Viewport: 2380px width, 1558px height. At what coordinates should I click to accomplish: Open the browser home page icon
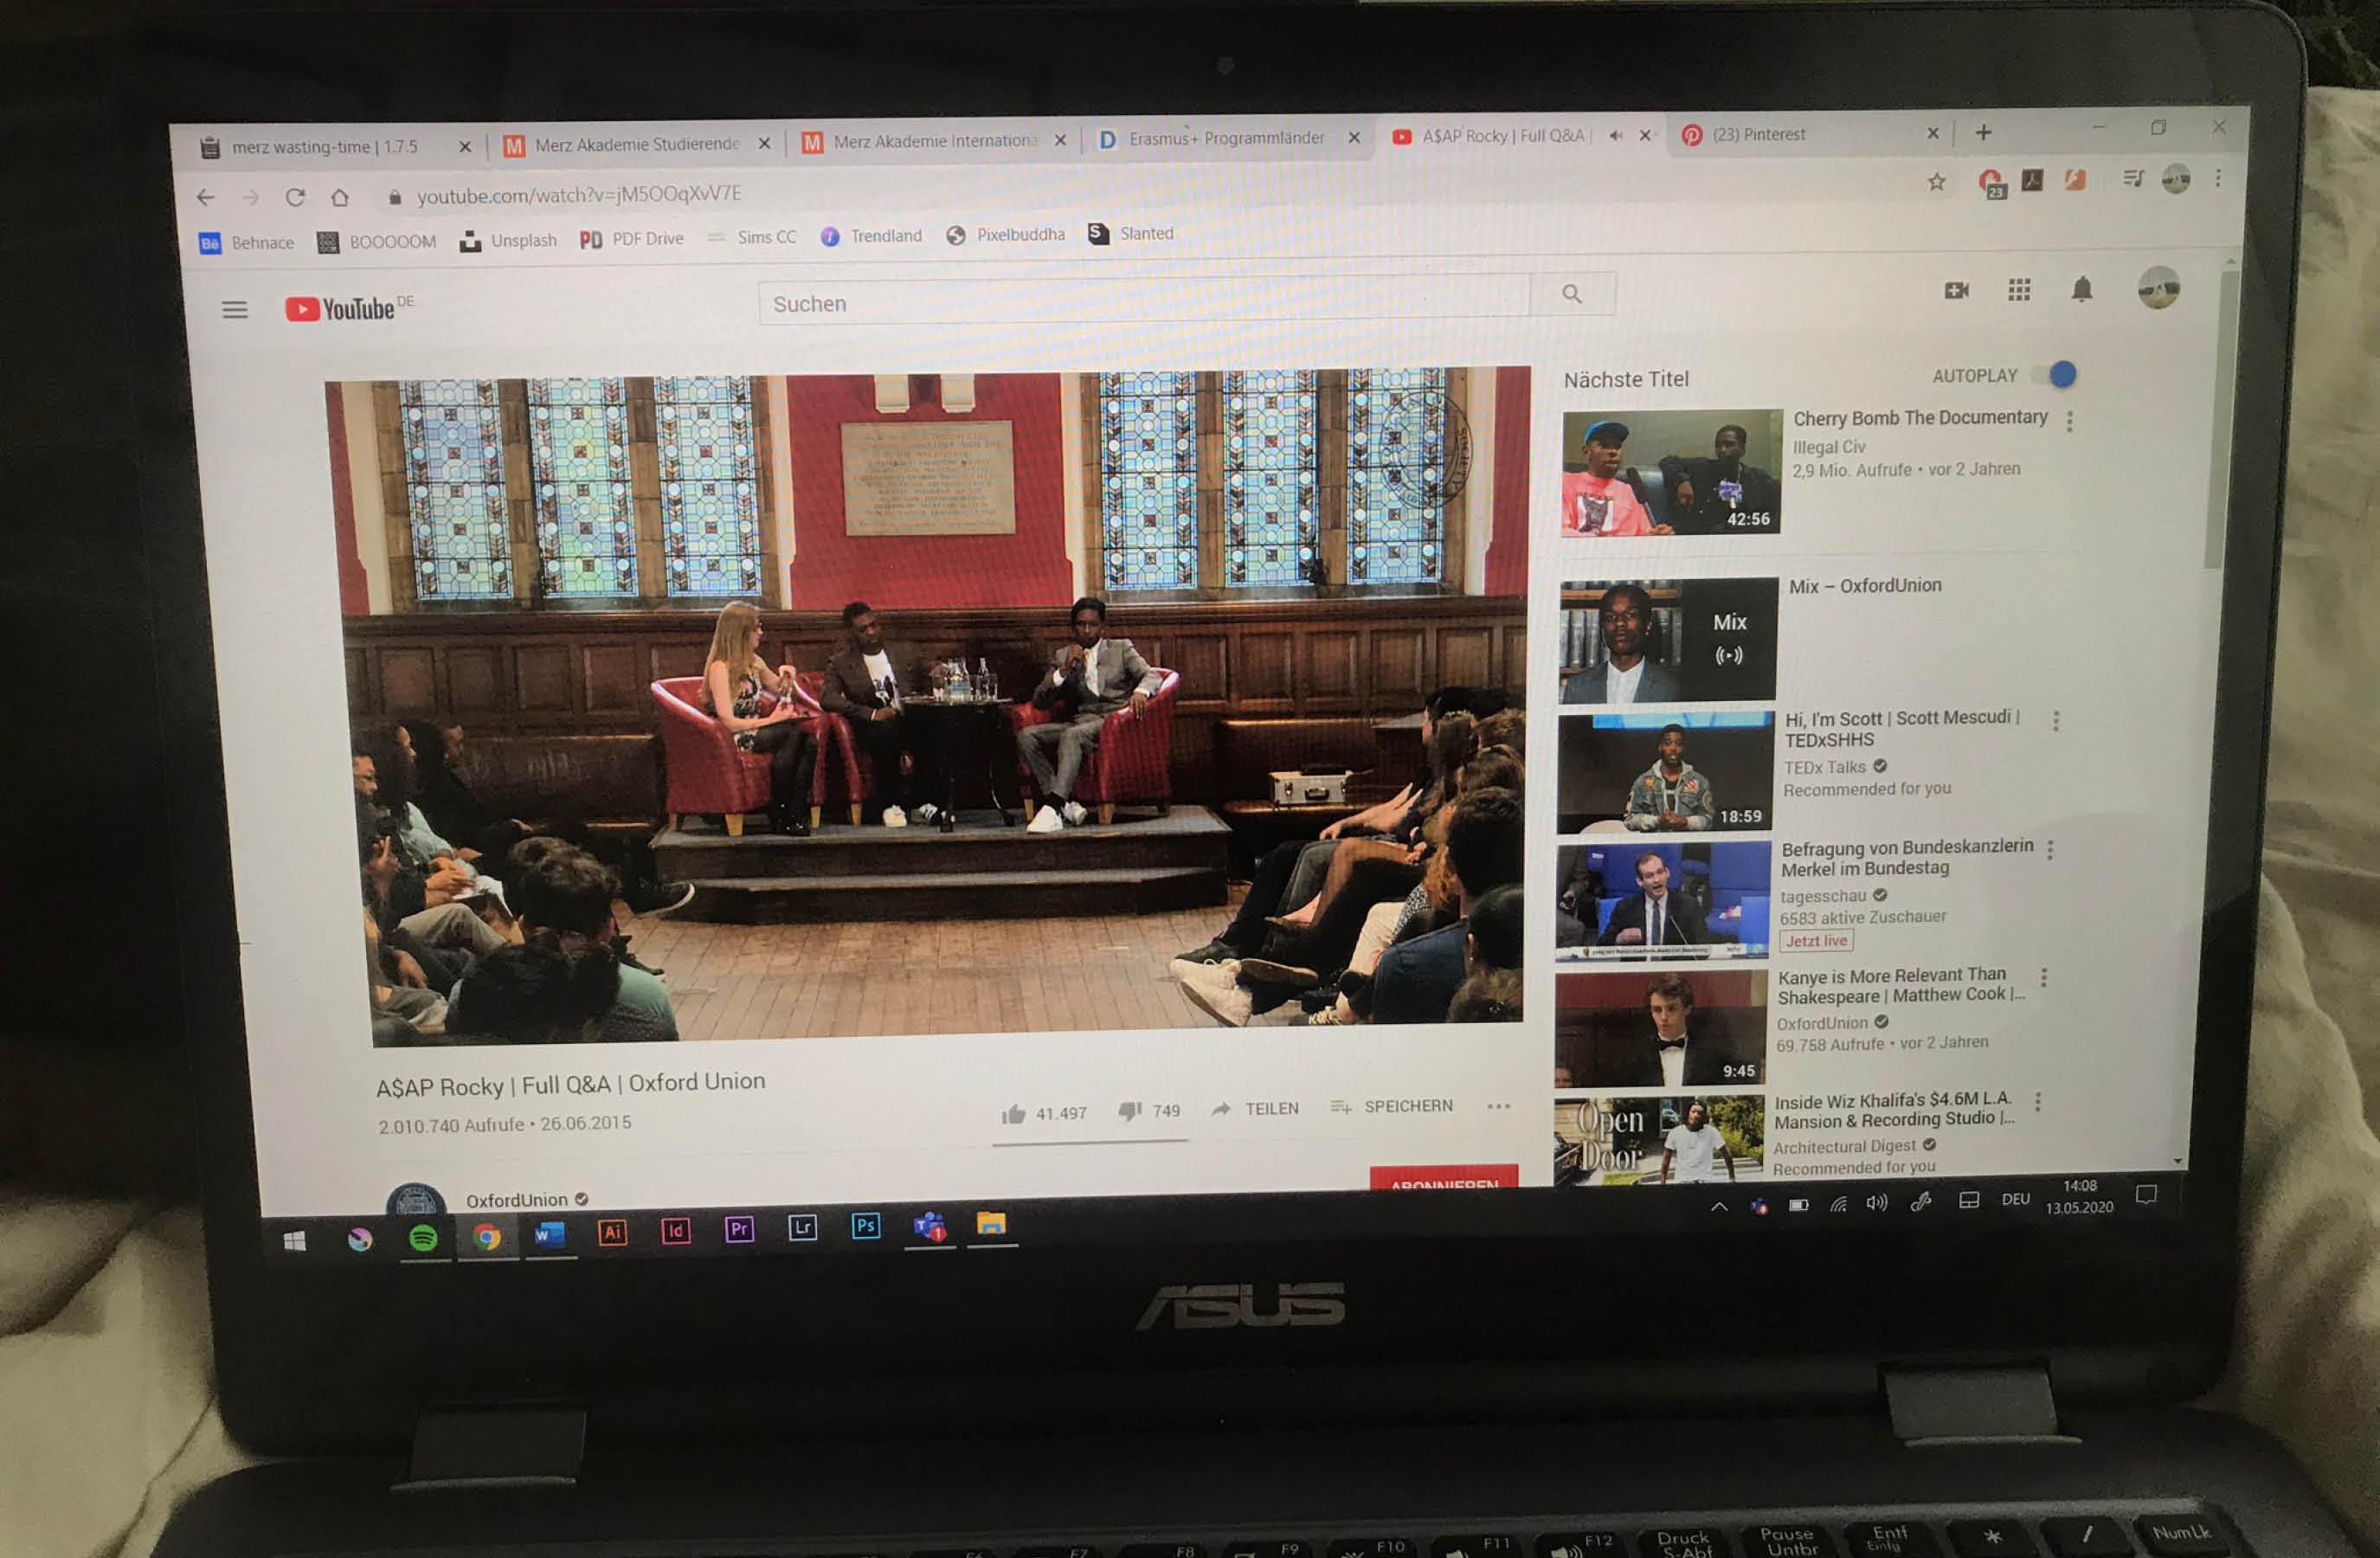pyautogui.click(x=340, y=197)
